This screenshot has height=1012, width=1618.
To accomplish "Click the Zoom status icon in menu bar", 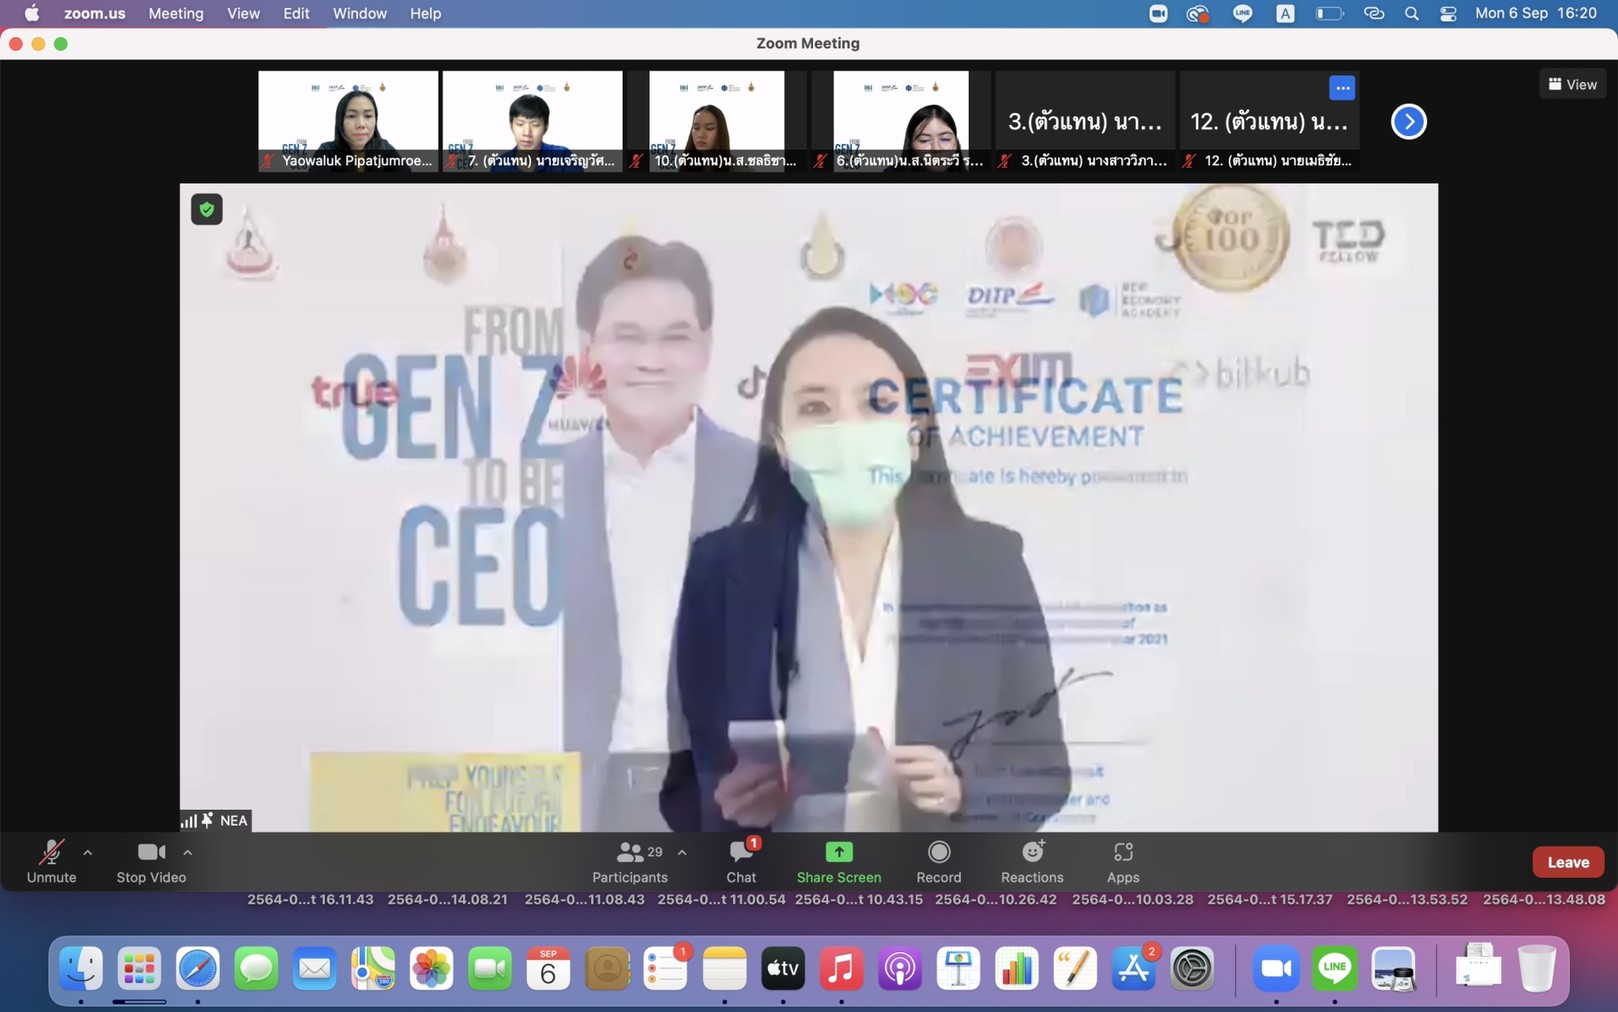I will 1158,13.
